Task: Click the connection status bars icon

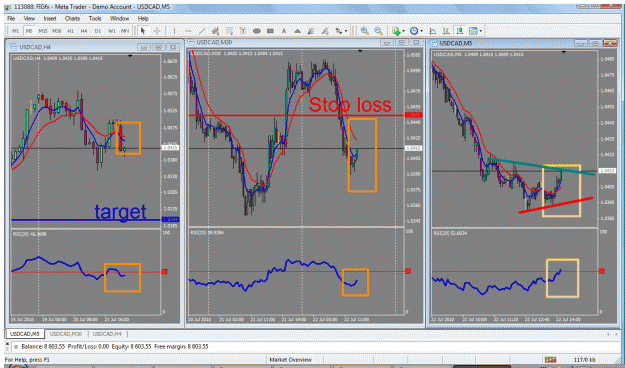Action: (x=550, y=360)
